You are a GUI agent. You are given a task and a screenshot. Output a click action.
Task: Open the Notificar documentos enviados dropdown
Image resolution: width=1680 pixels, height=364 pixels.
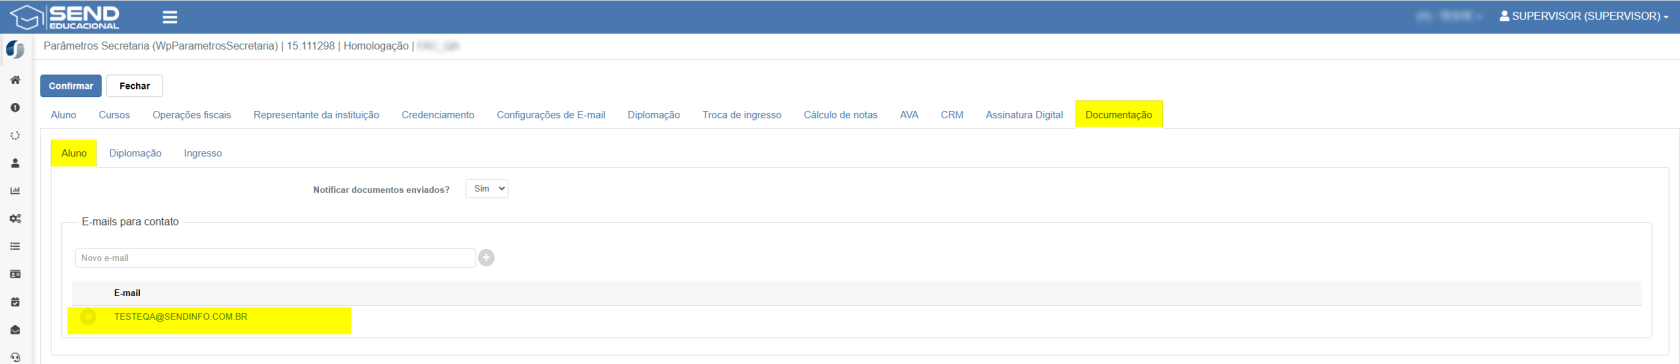tap(487, 189)
